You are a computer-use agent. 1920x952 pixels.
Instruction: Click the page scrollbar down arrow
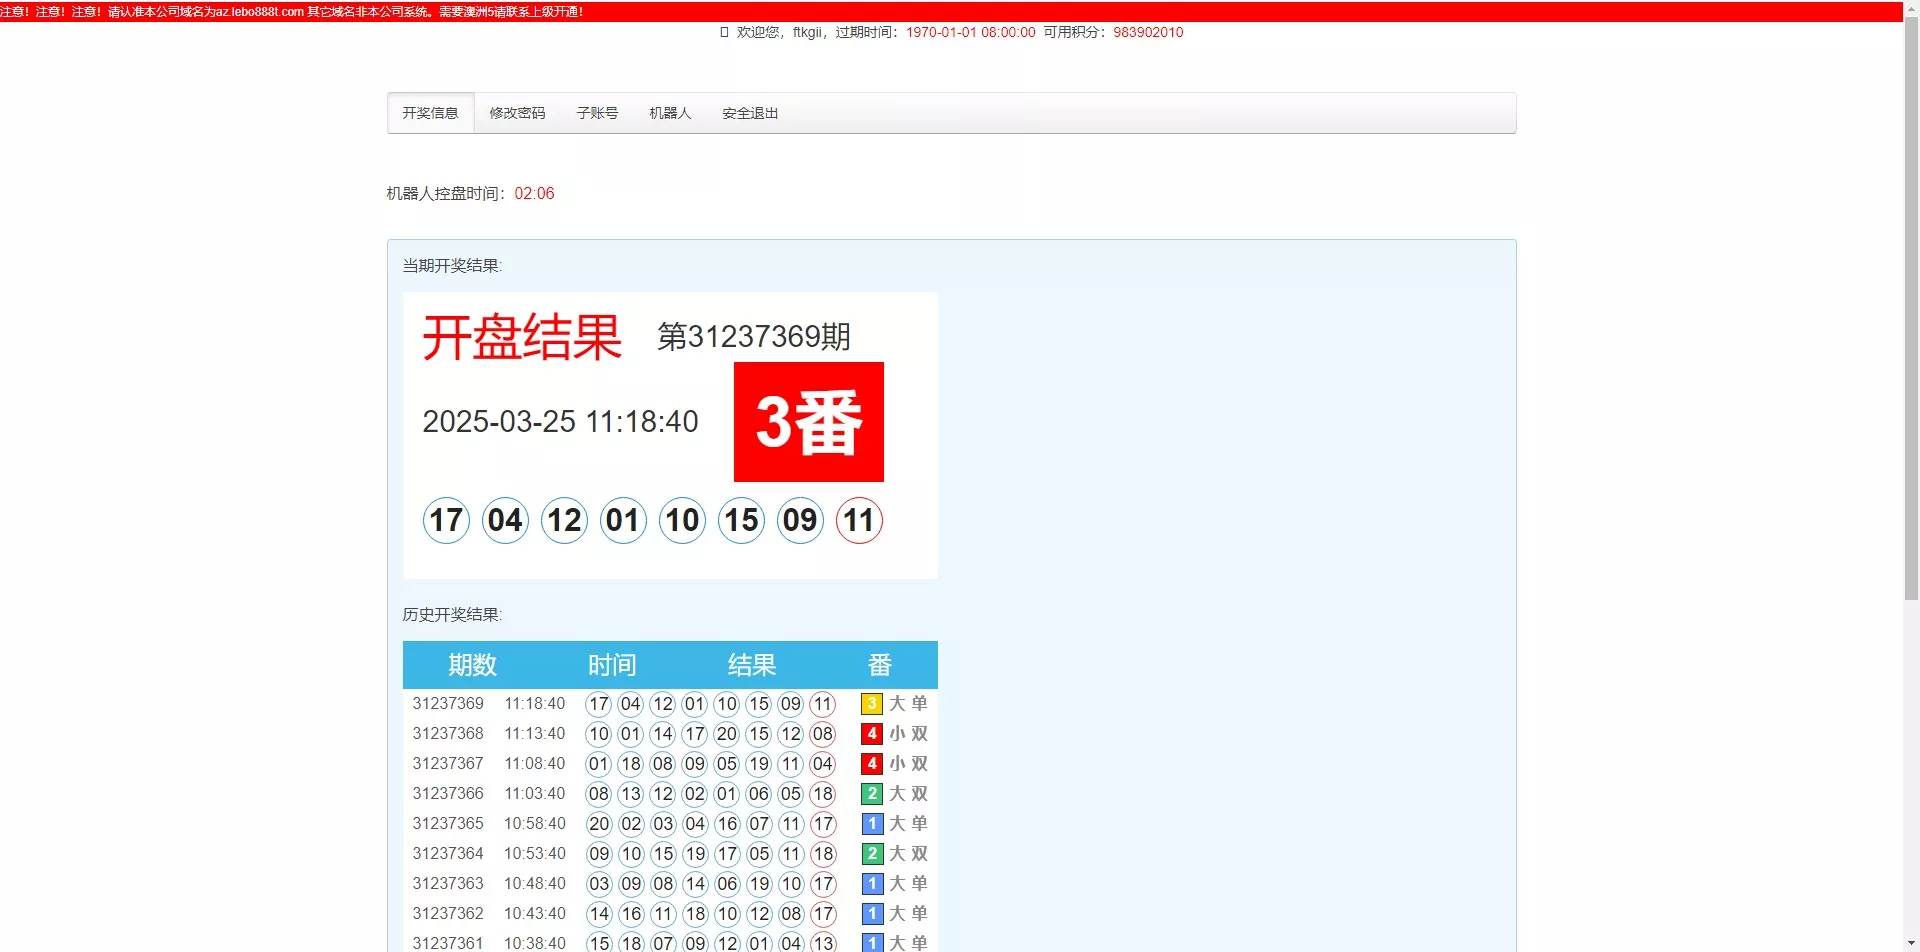[1911, 941]
